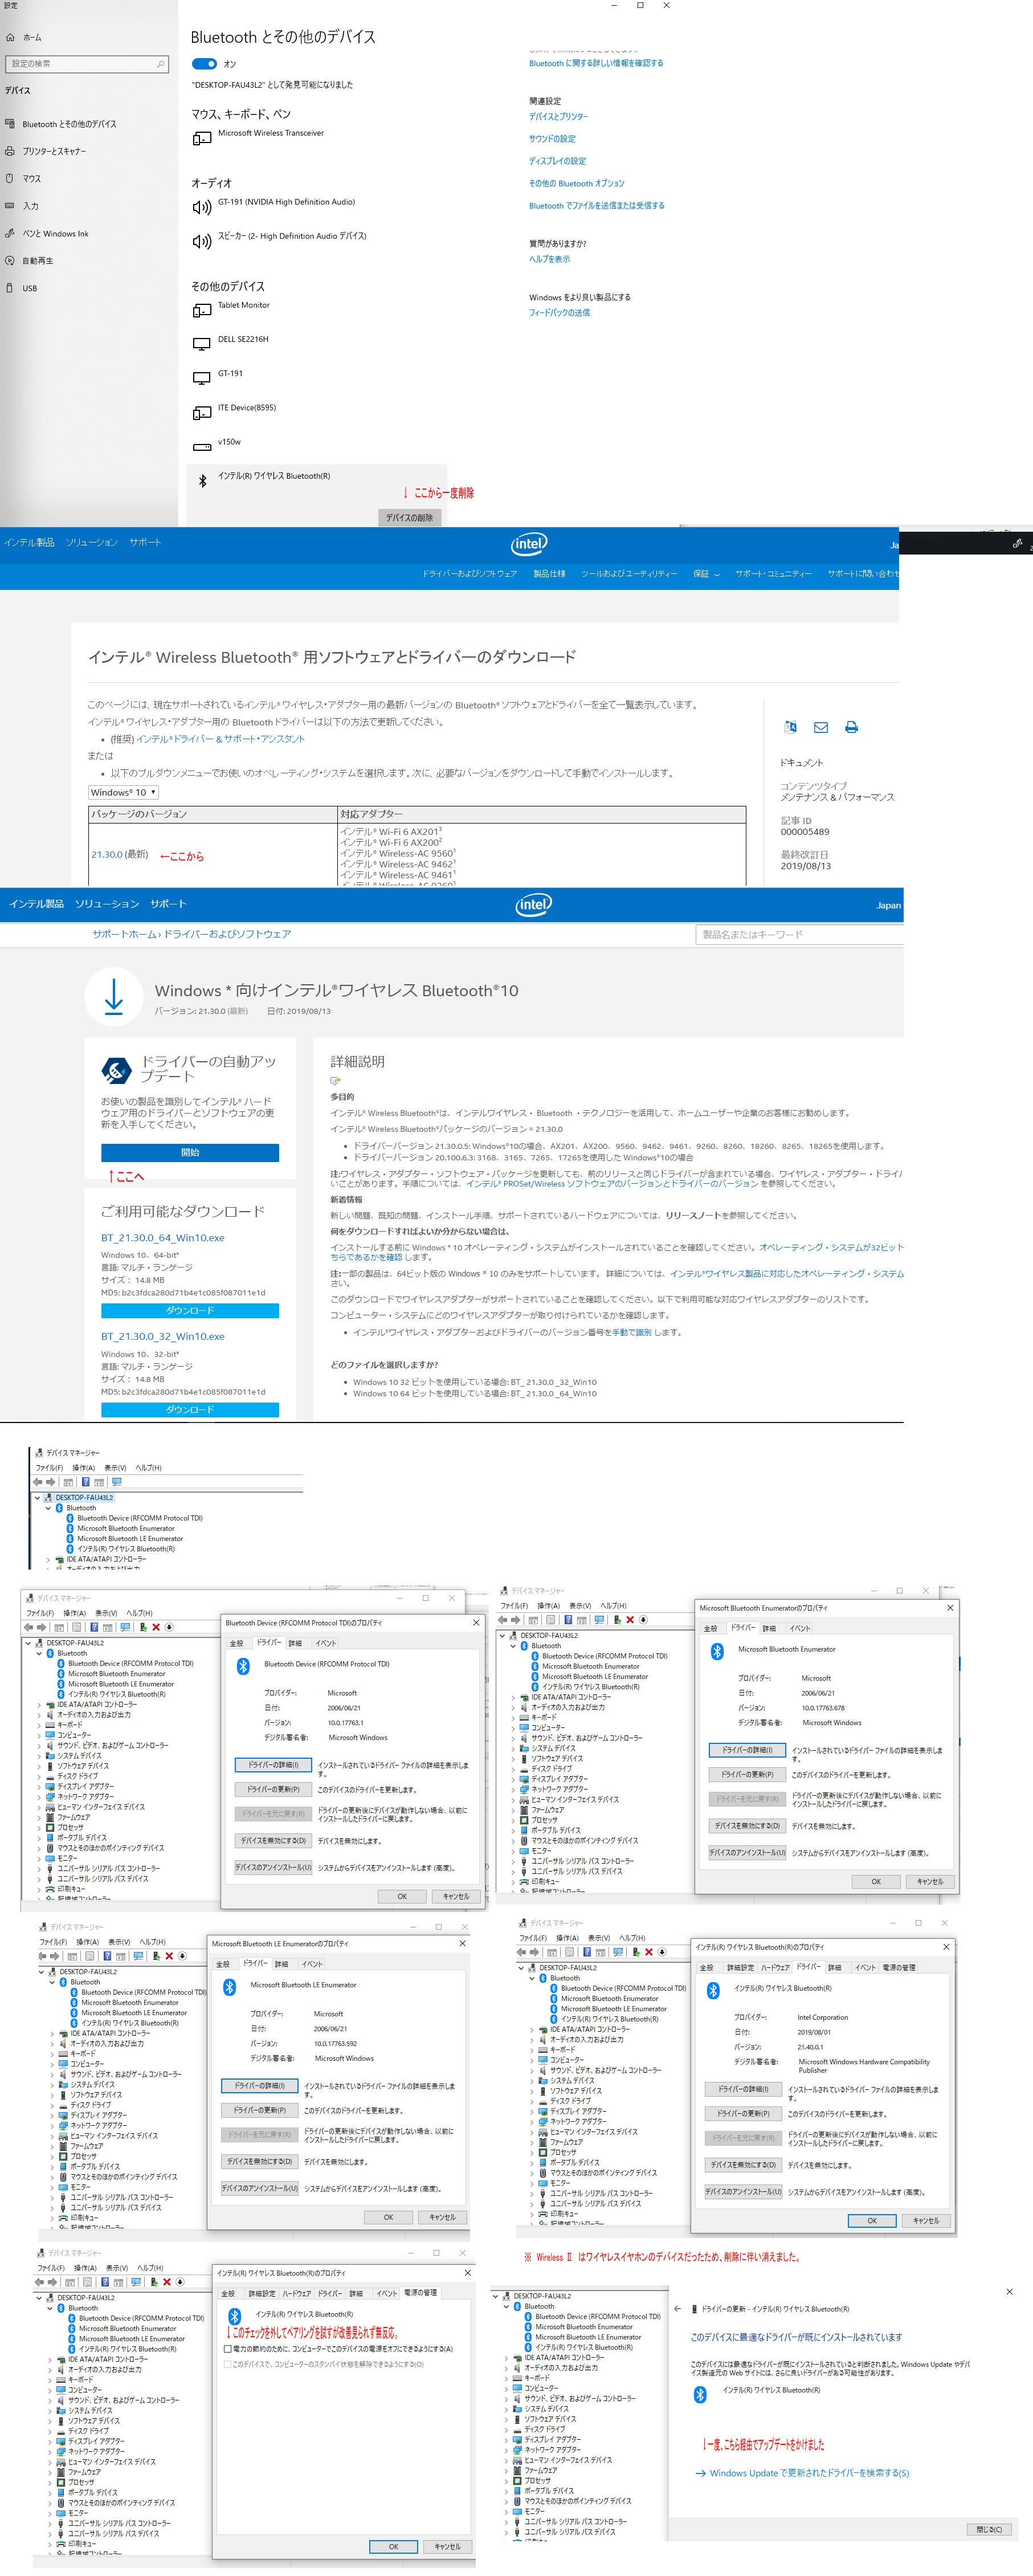Click デバイスのアンインストール(U) in Microsoft Bluetooth LE Enumerator properties
The image size is (1033, 2576).
[x=259, y=2188]
